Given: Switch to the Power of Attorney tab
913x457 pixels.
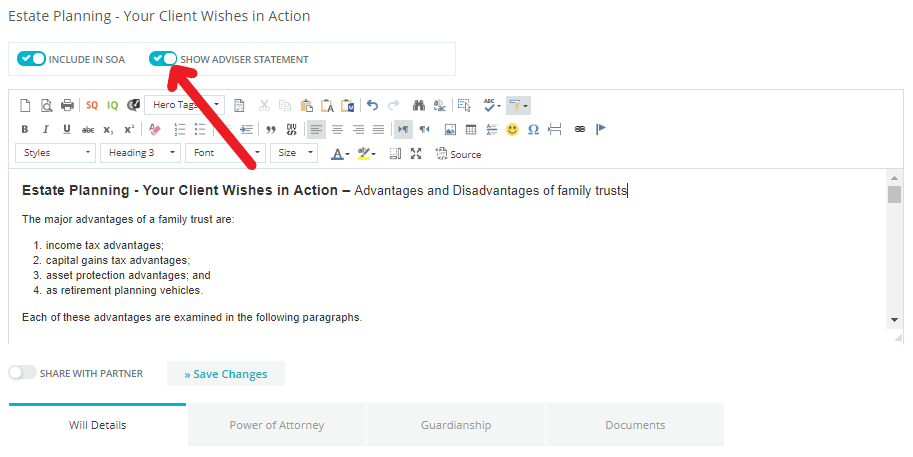Looking at the screenshot, I should coord(276,425).
